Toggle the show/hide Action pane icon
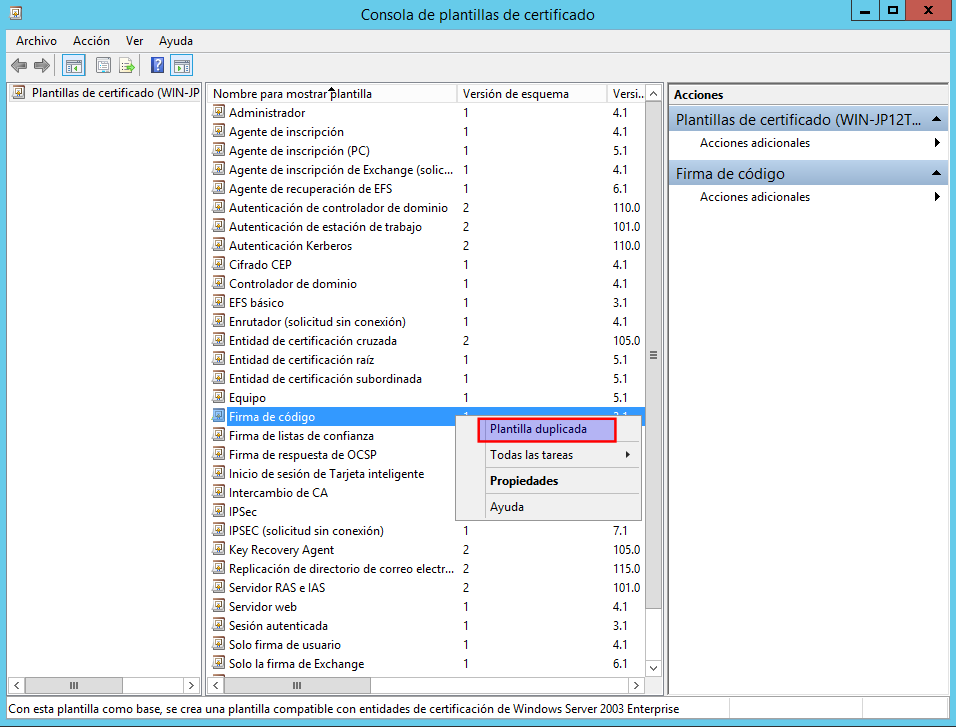The image size is (956, 727). 181,66
